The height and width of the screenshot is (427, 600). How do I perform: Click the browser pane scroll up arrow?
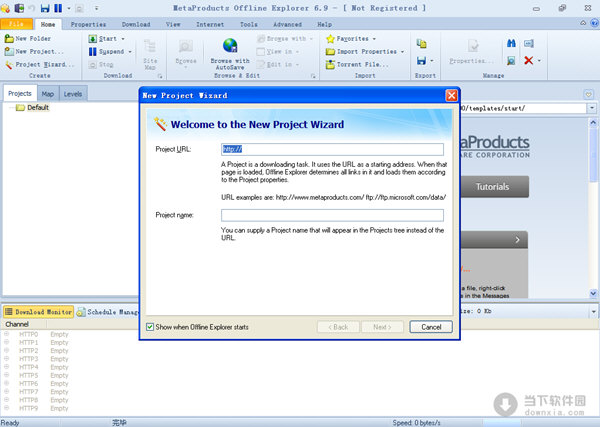pos(593,122)
